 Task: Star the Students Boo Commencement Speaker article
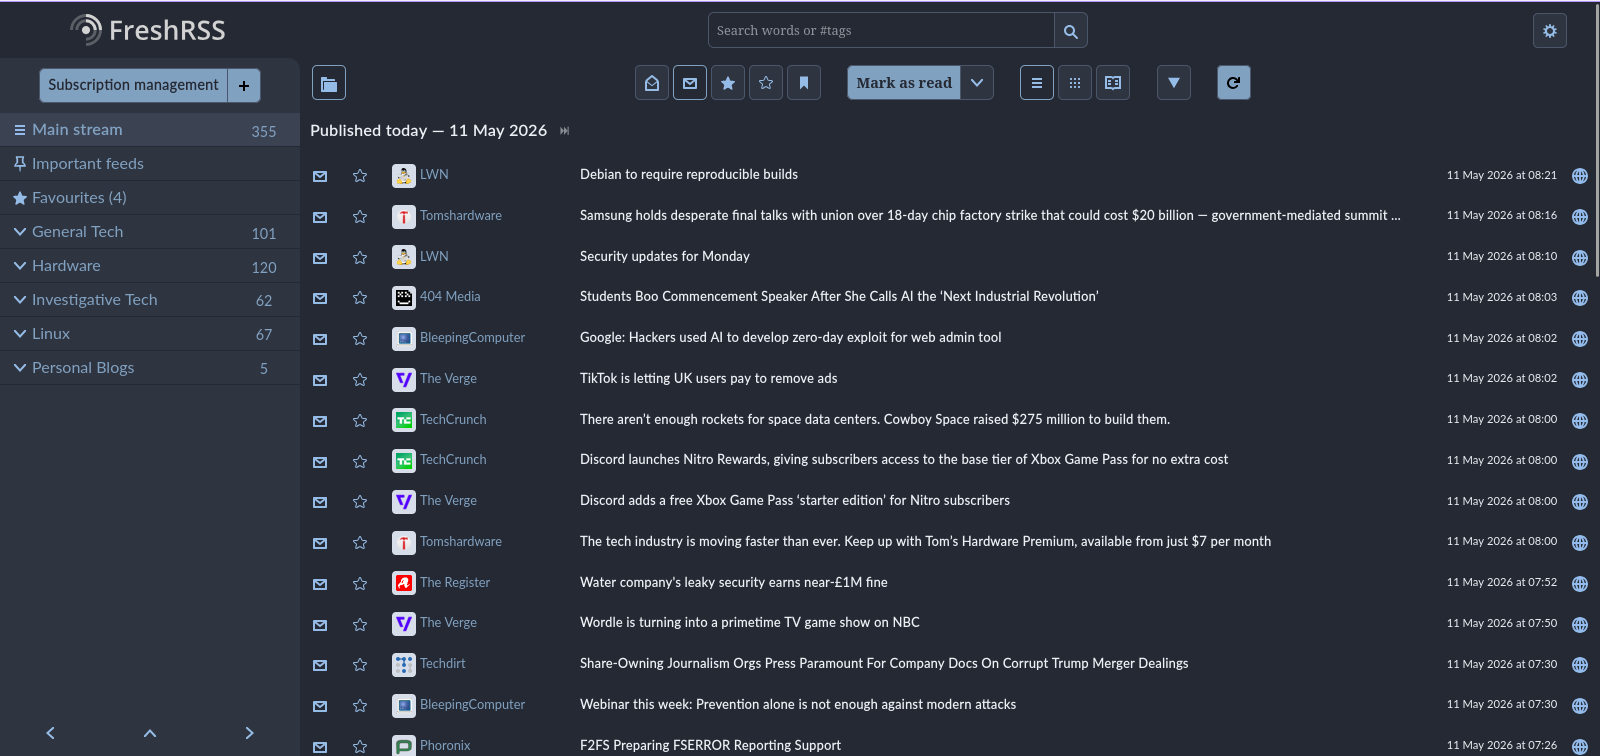point(360,298)
